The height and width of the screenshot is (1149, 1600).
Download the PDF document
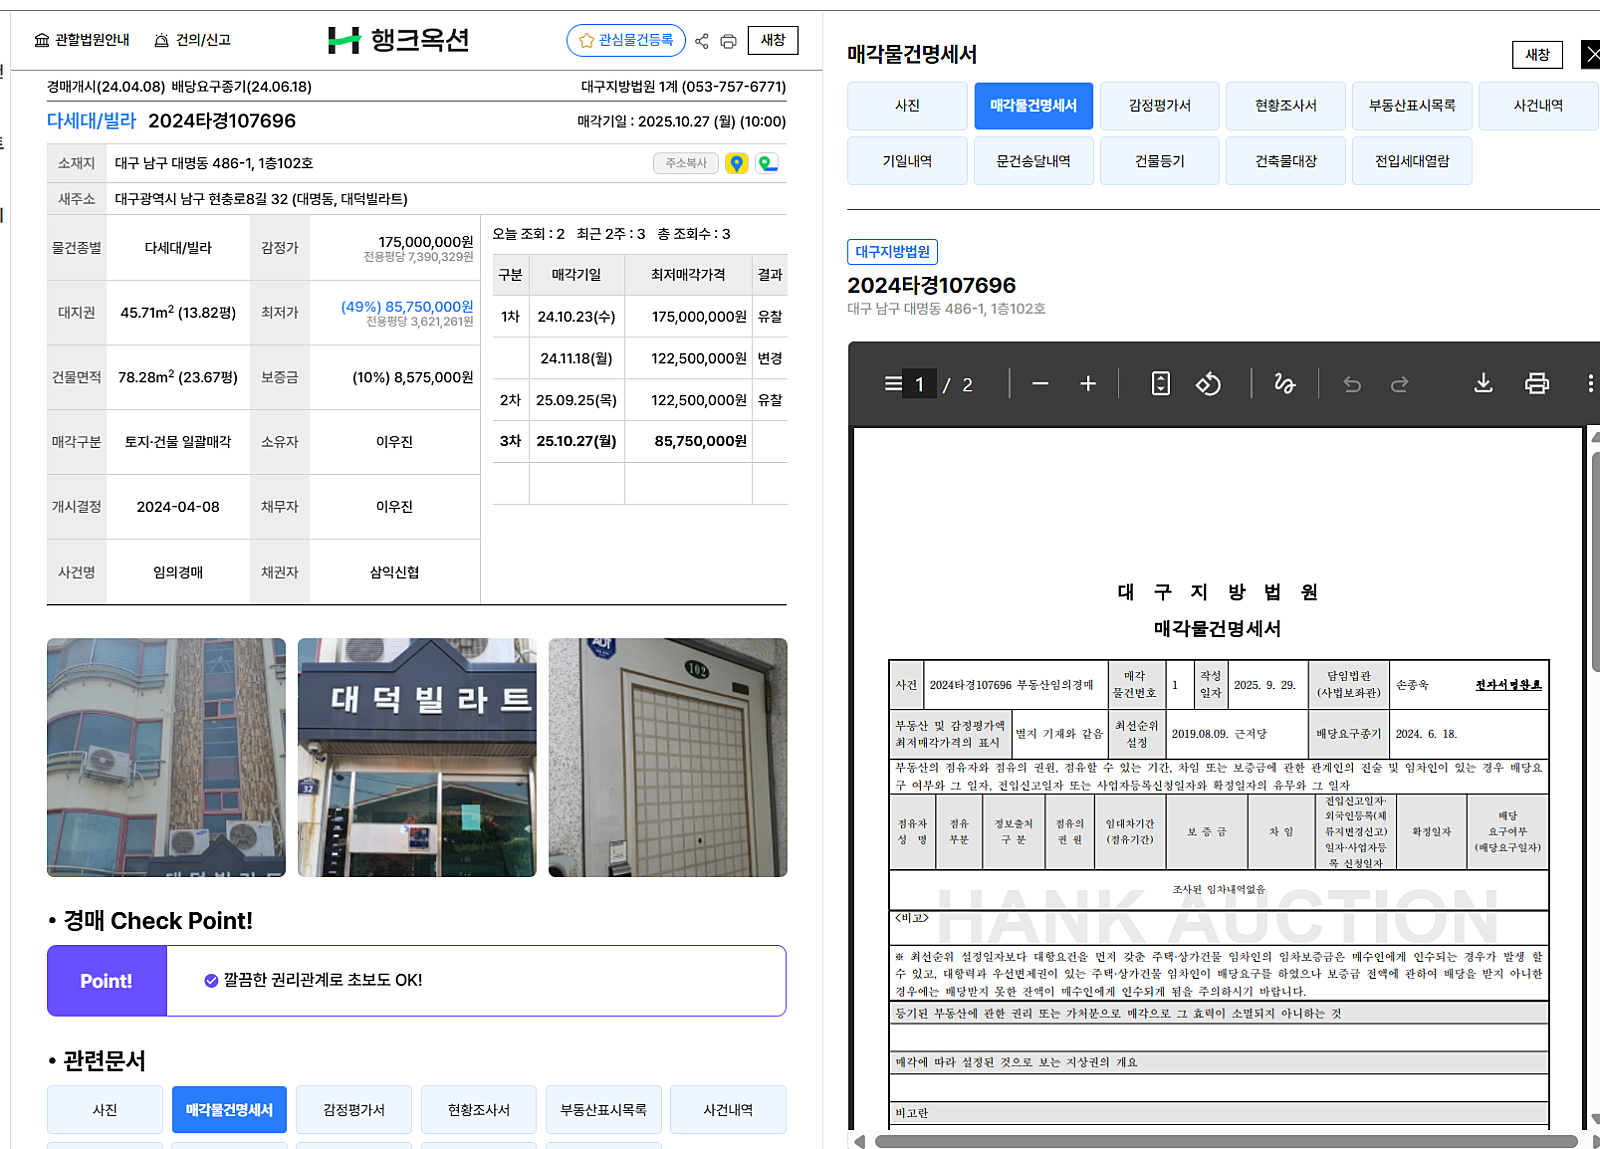[1483, 384]
